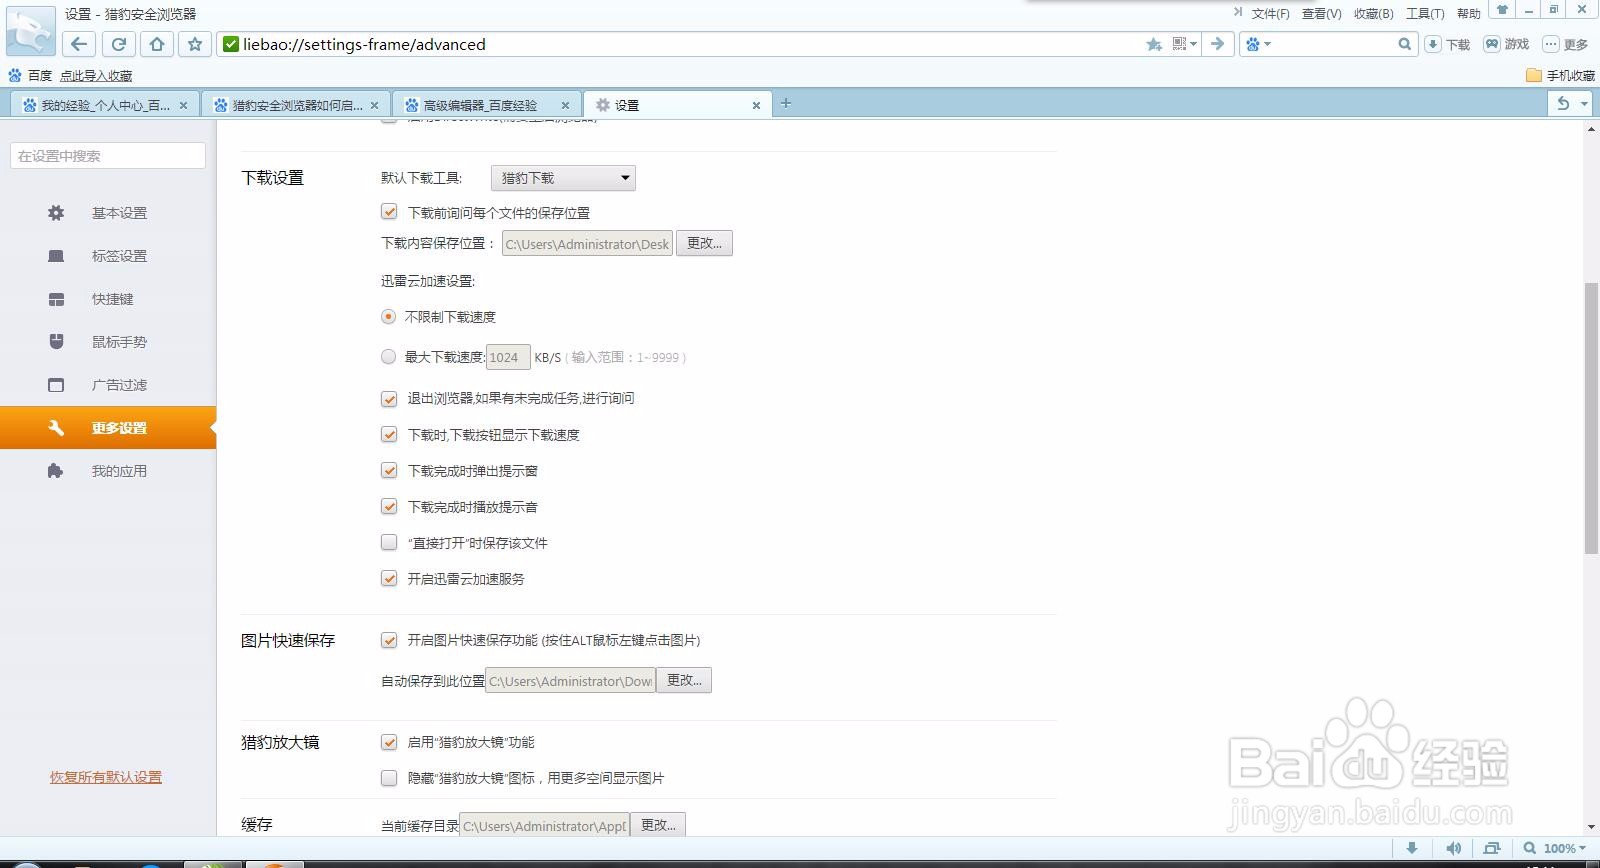Open the more (更多) toolbar menu

coord(1565,44)
